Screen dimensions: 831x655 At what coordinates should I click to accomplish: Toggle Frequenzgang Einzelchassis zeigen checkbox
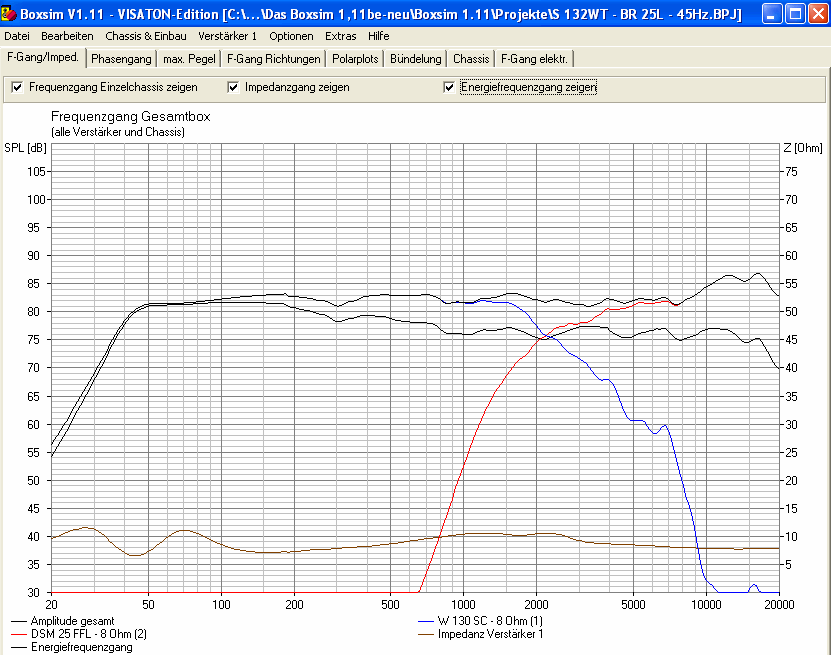(17, 87)
